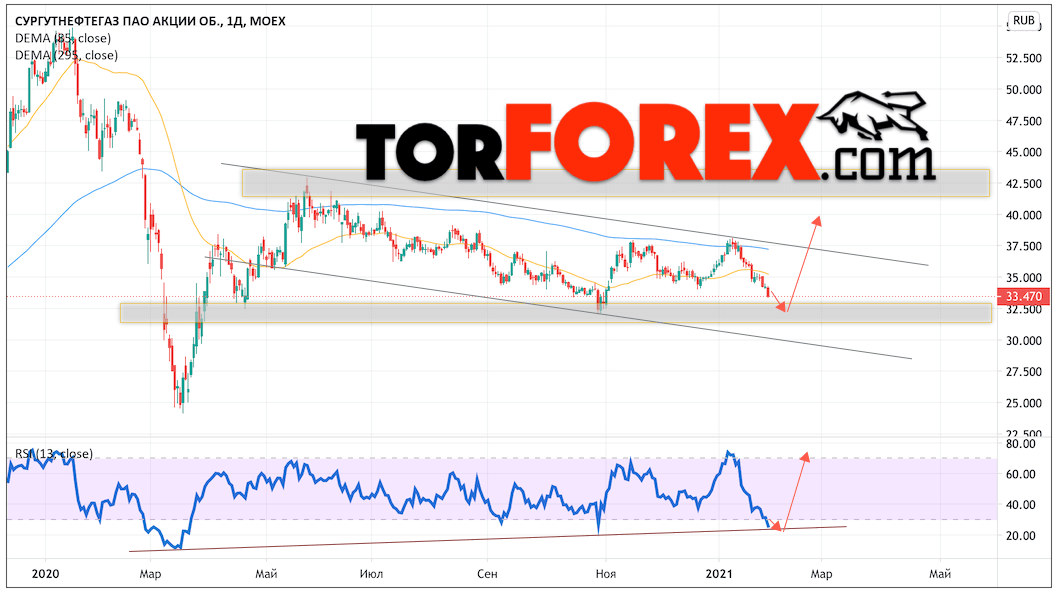Click the 35.000 price axis label
Screen dimensions: 1058x593
(x=1024, y=278)
